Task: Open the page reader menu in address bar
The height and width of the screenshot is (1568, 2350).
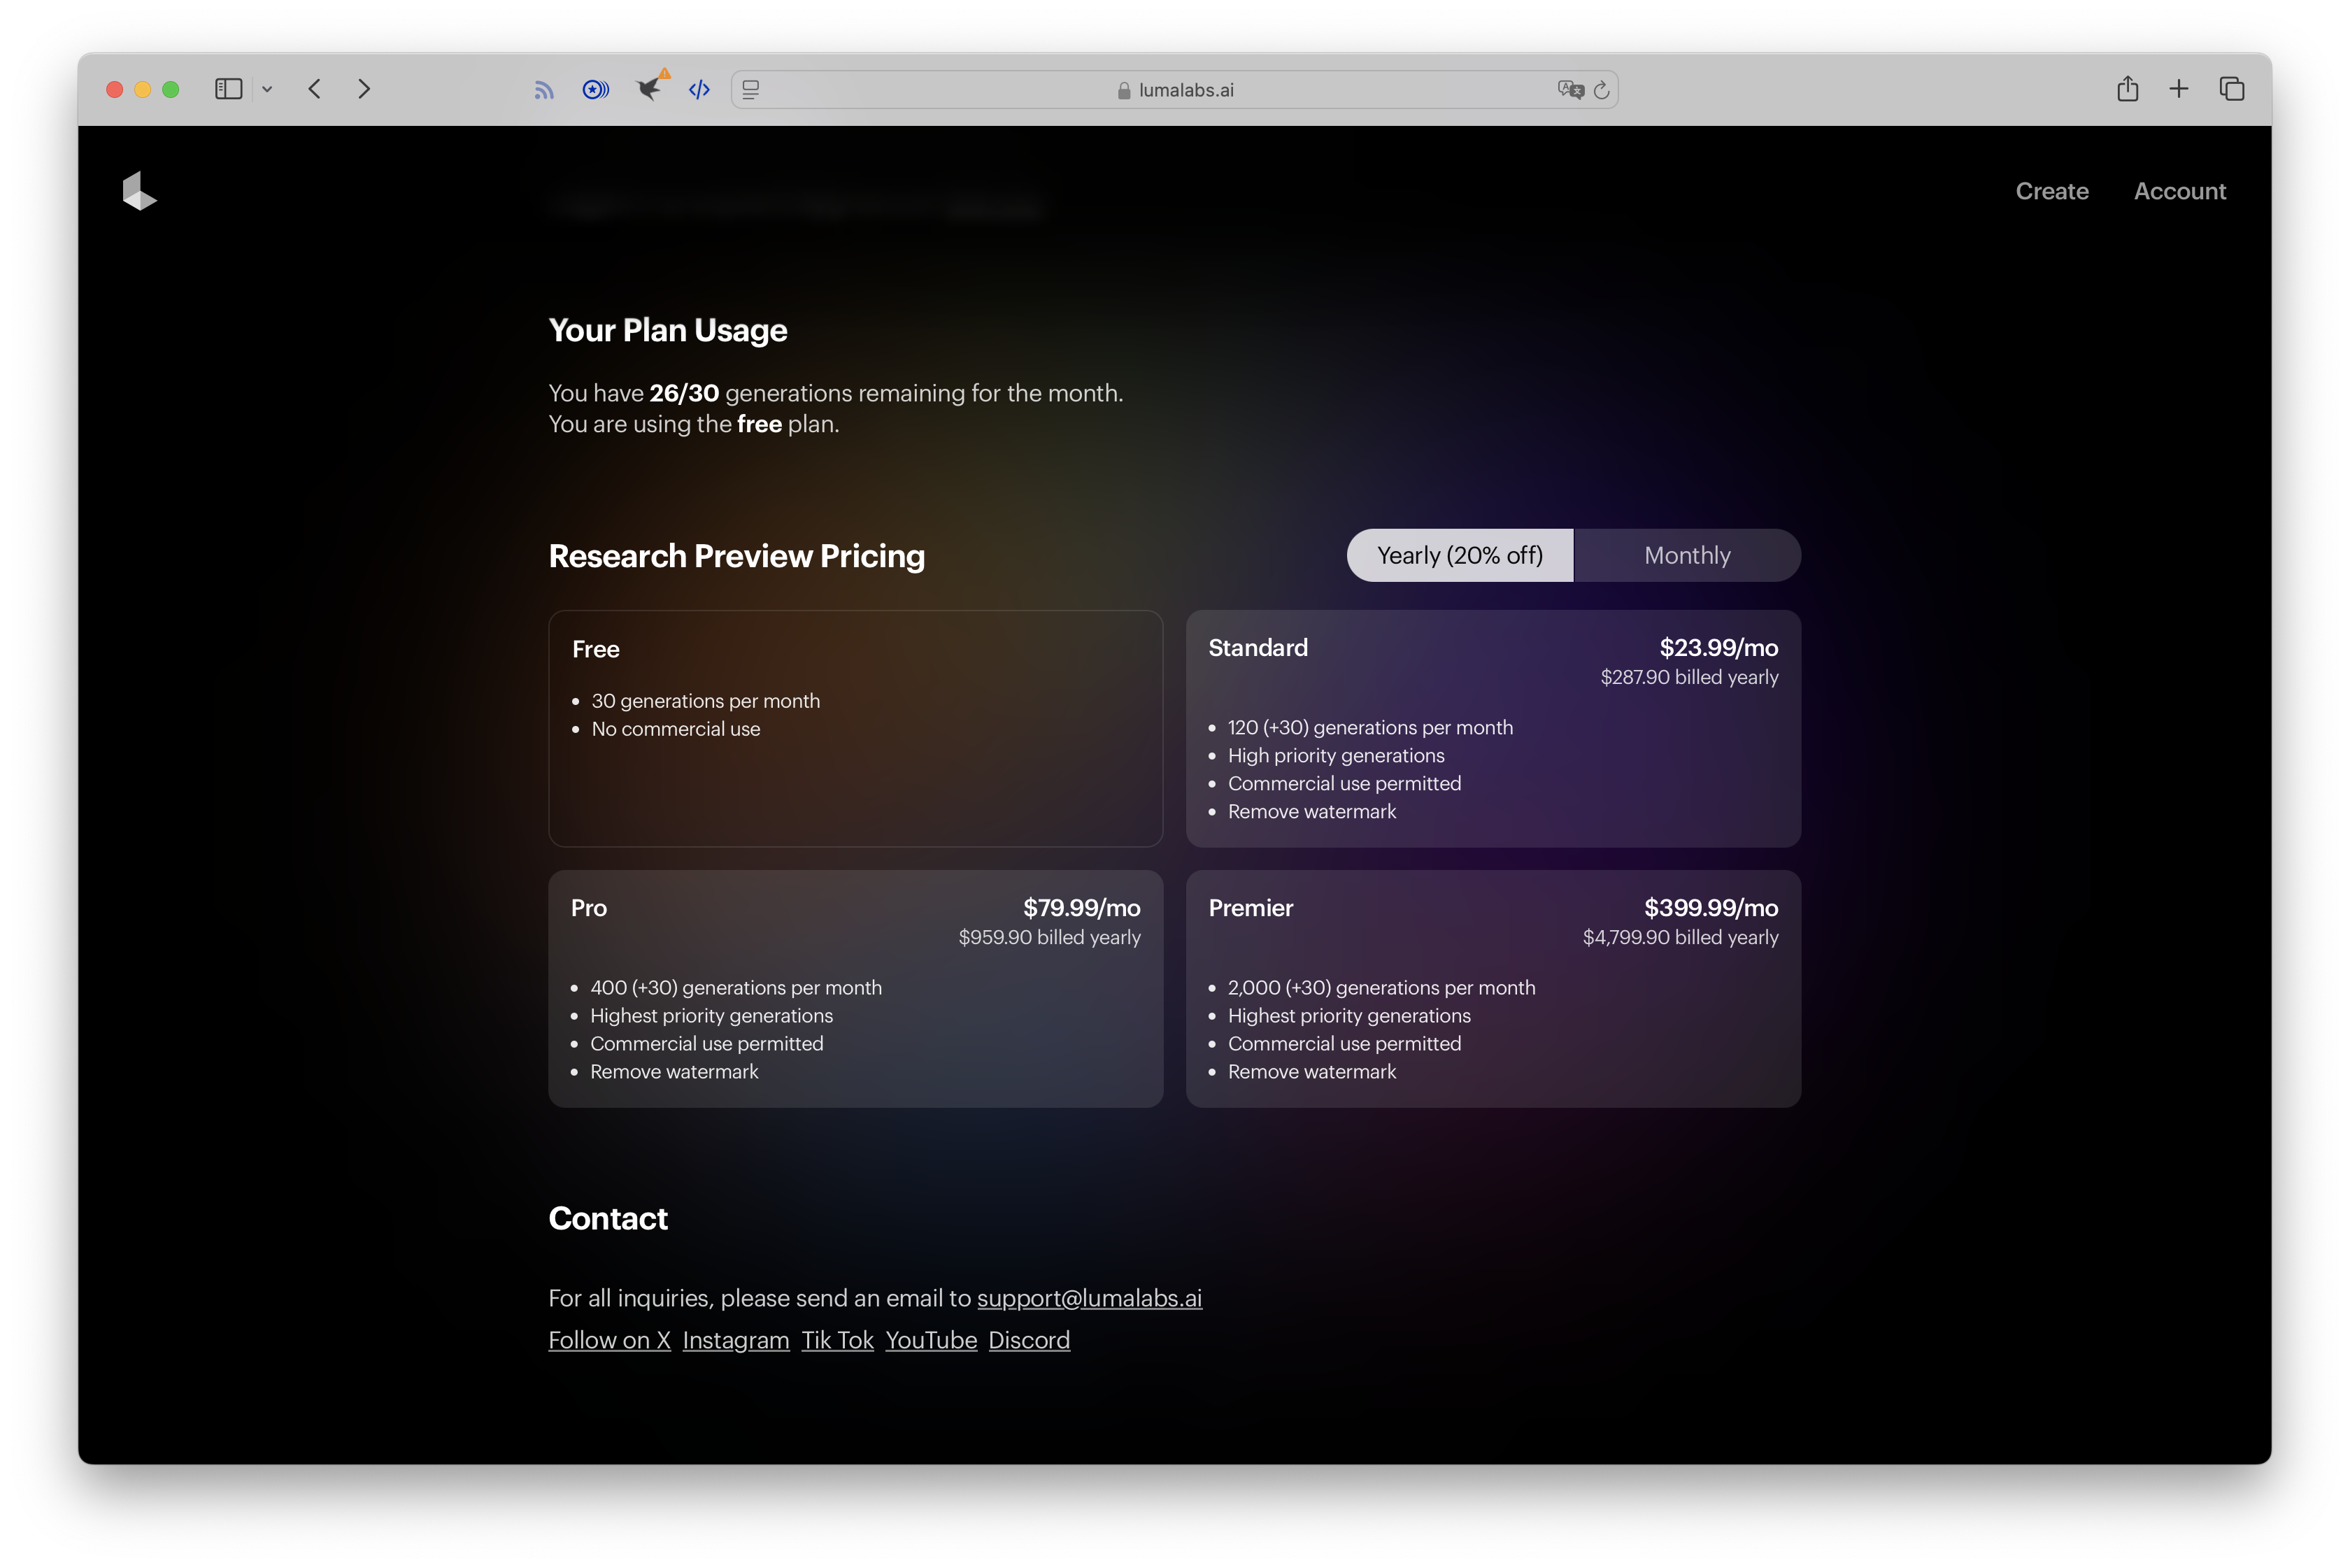Action: pos(751,90)
